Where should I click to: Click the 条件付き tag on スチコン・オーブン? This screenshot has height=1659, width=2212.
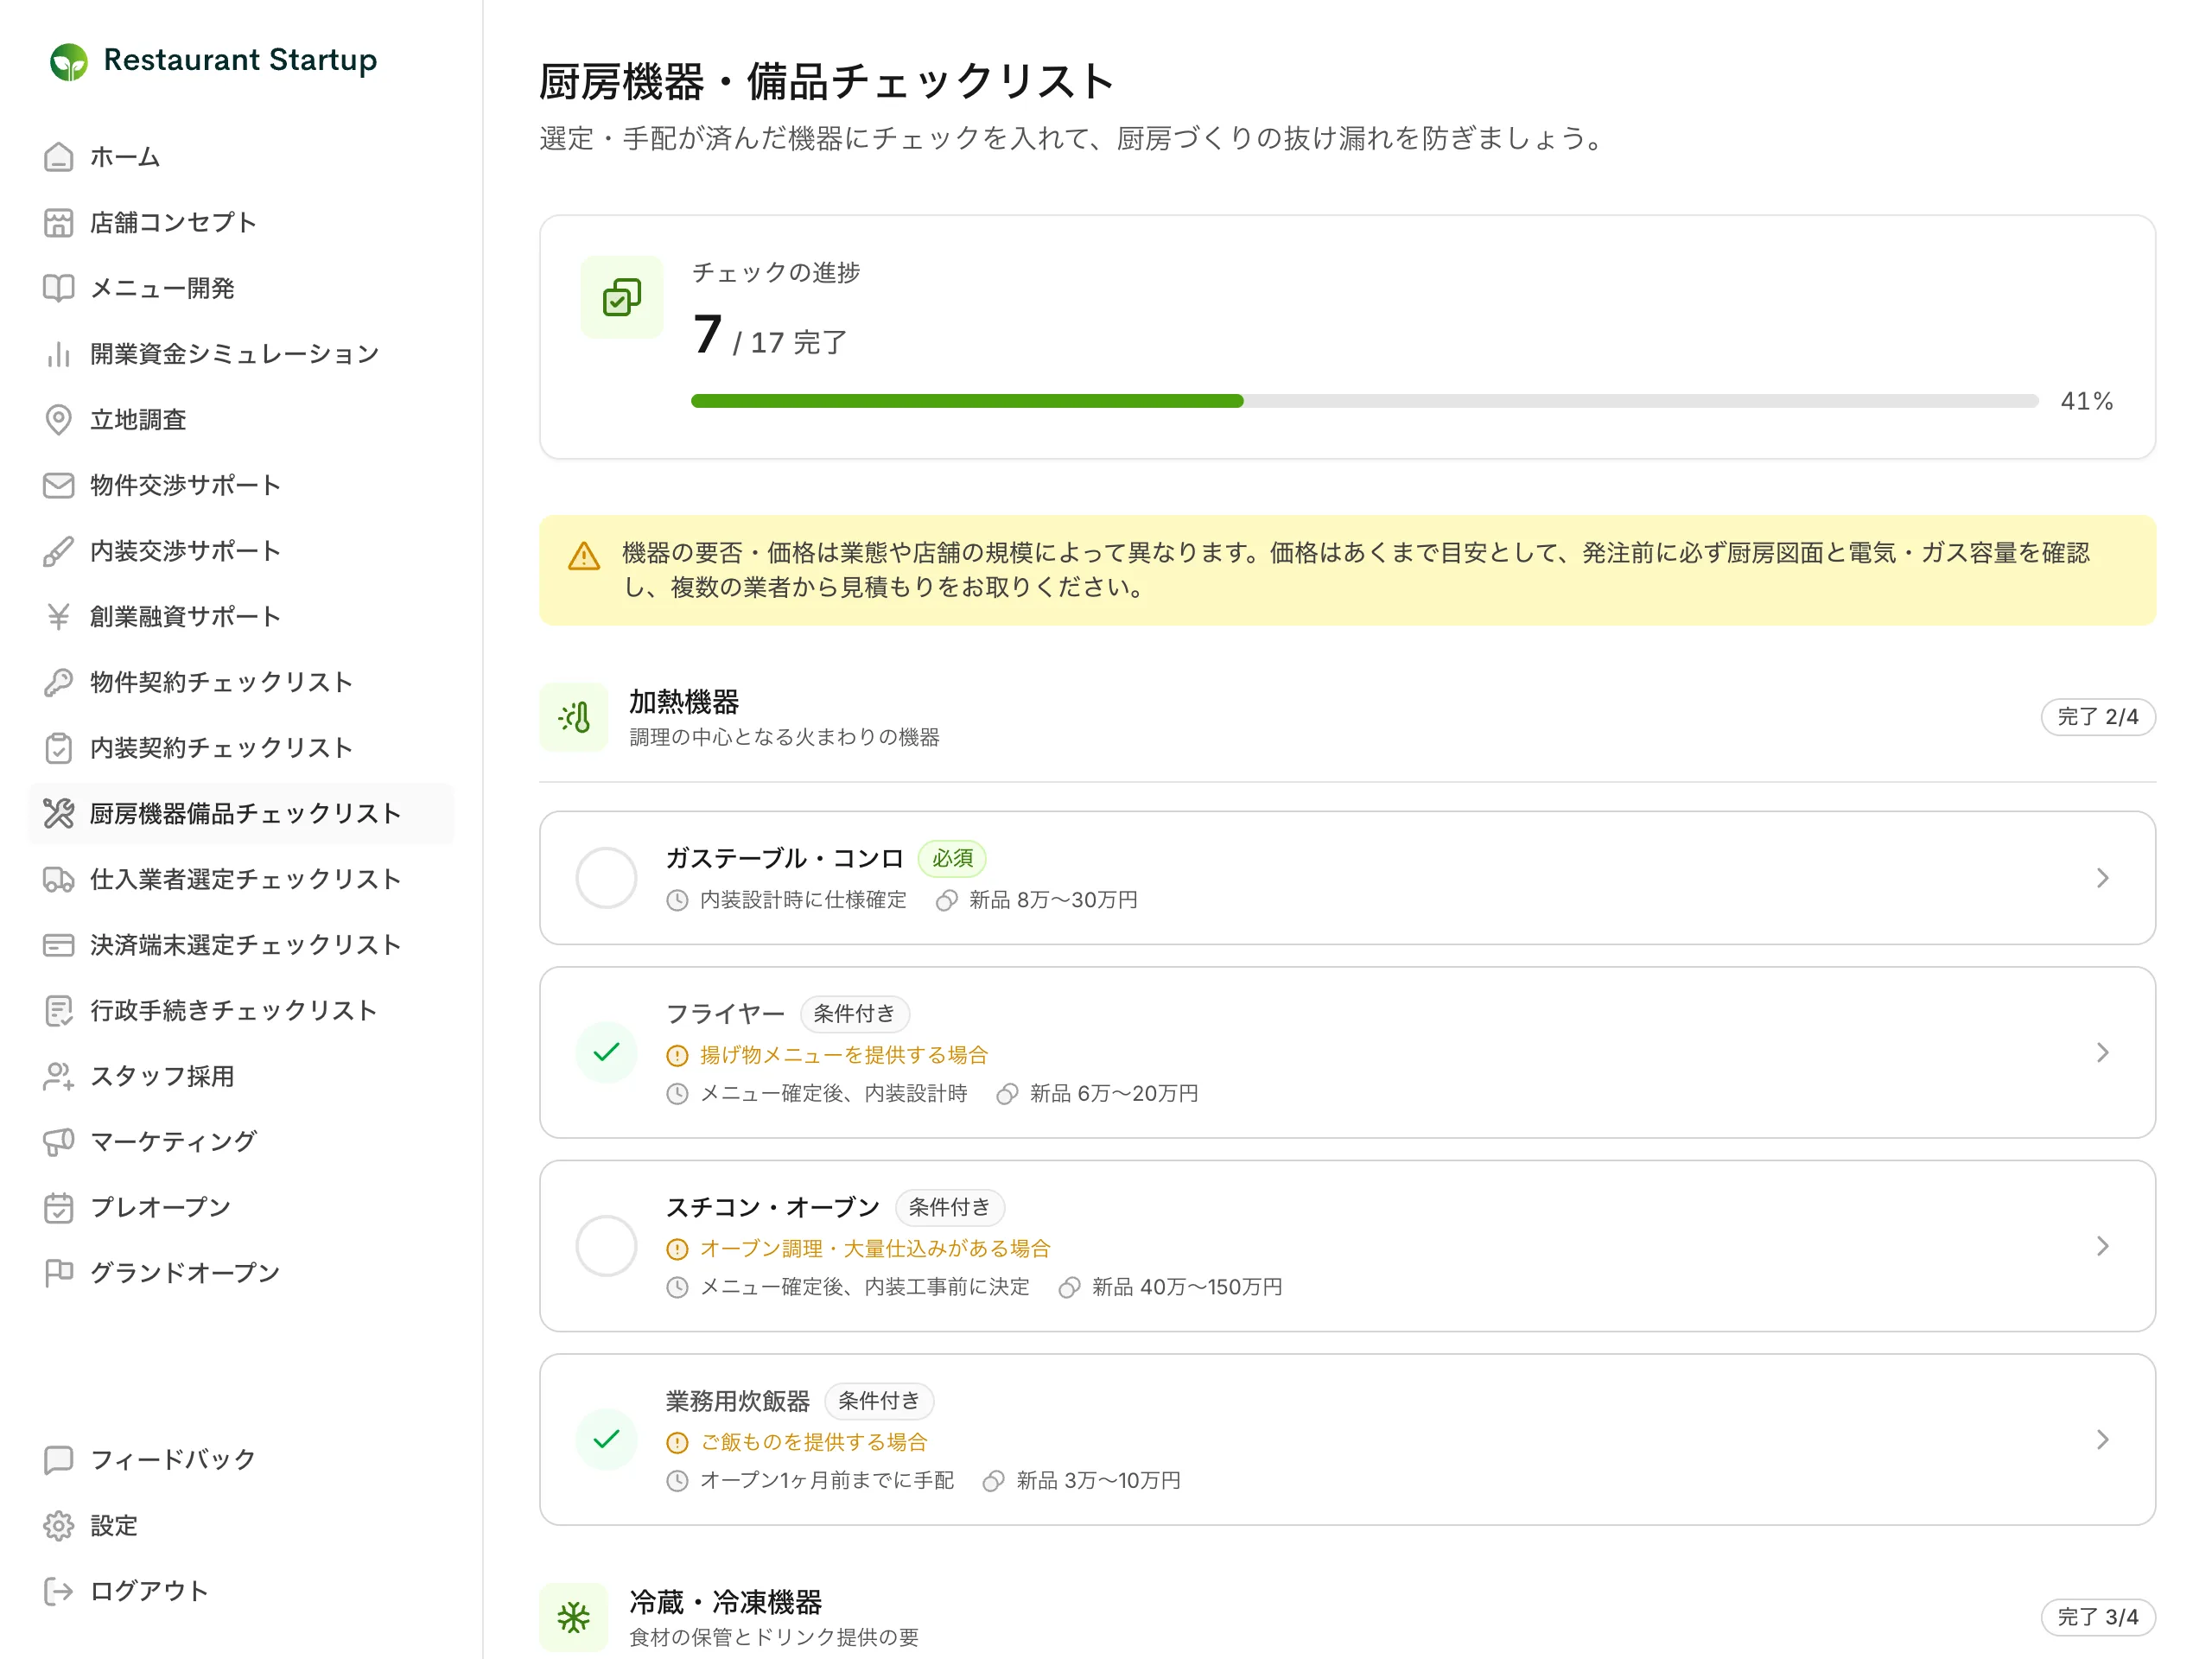point(949,1208)
